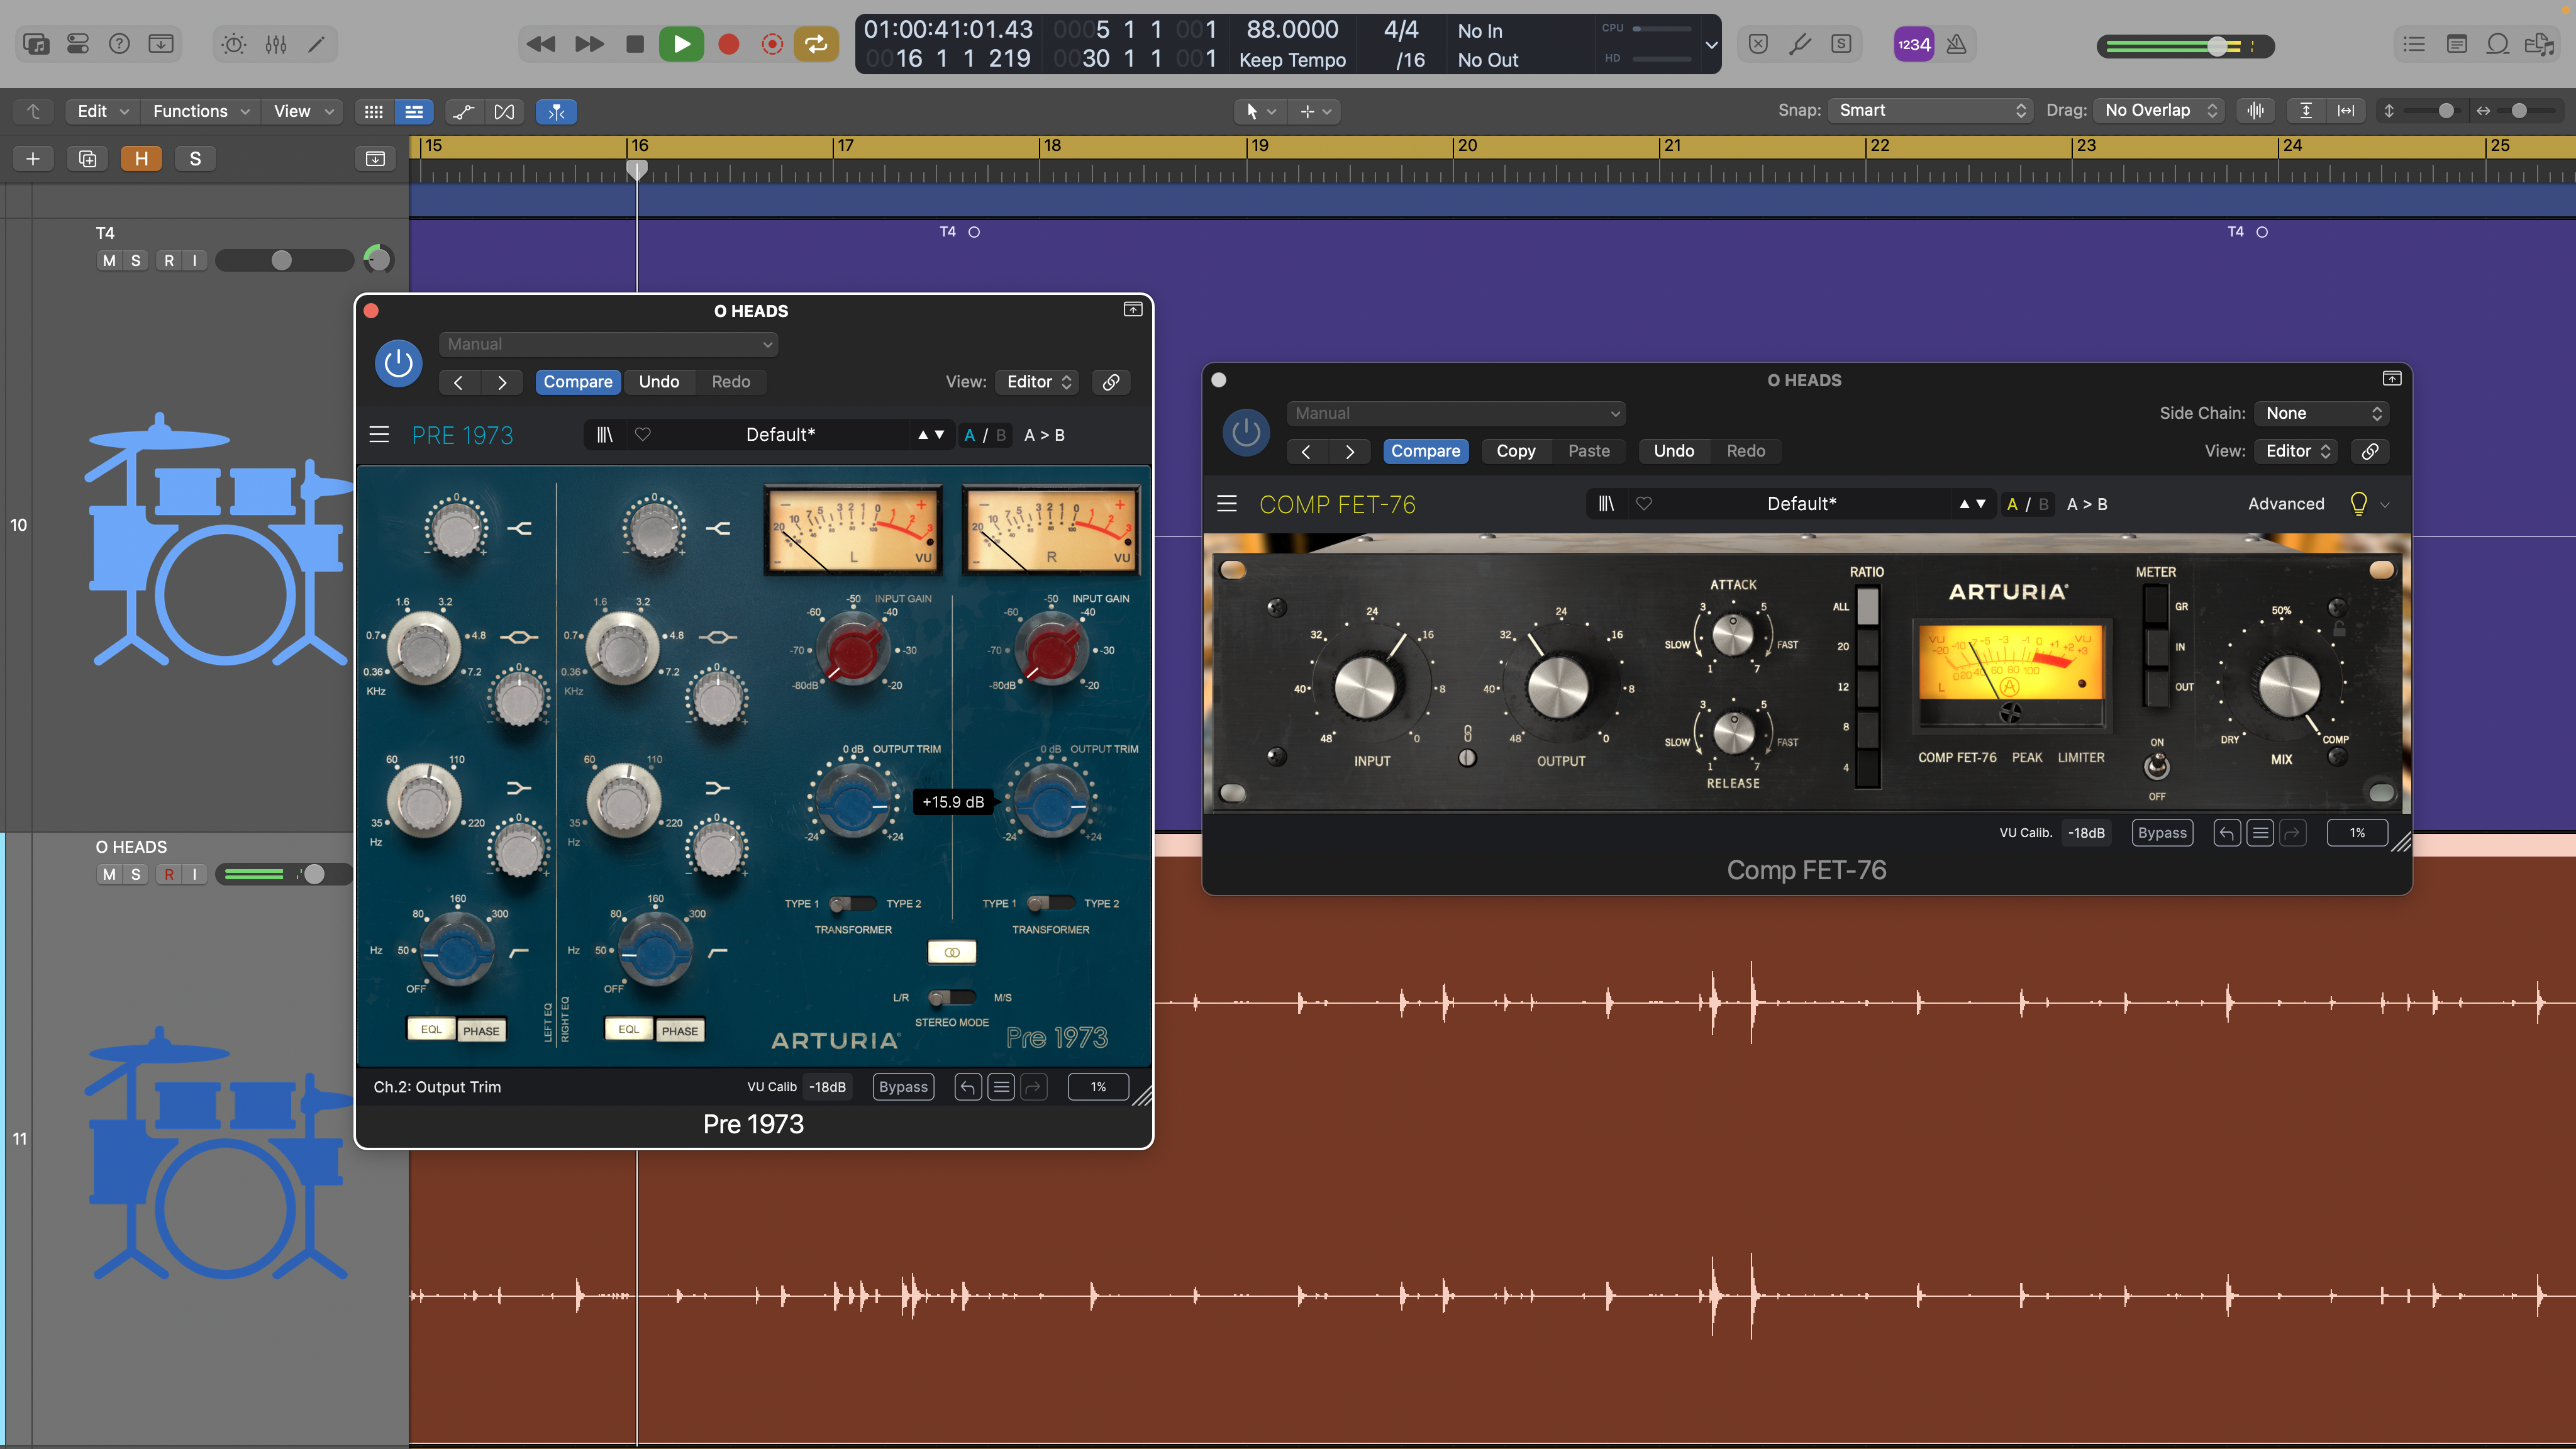Click the add track plus button
This screenshot has height=1449, width=2576.
(x=33, y=158)
